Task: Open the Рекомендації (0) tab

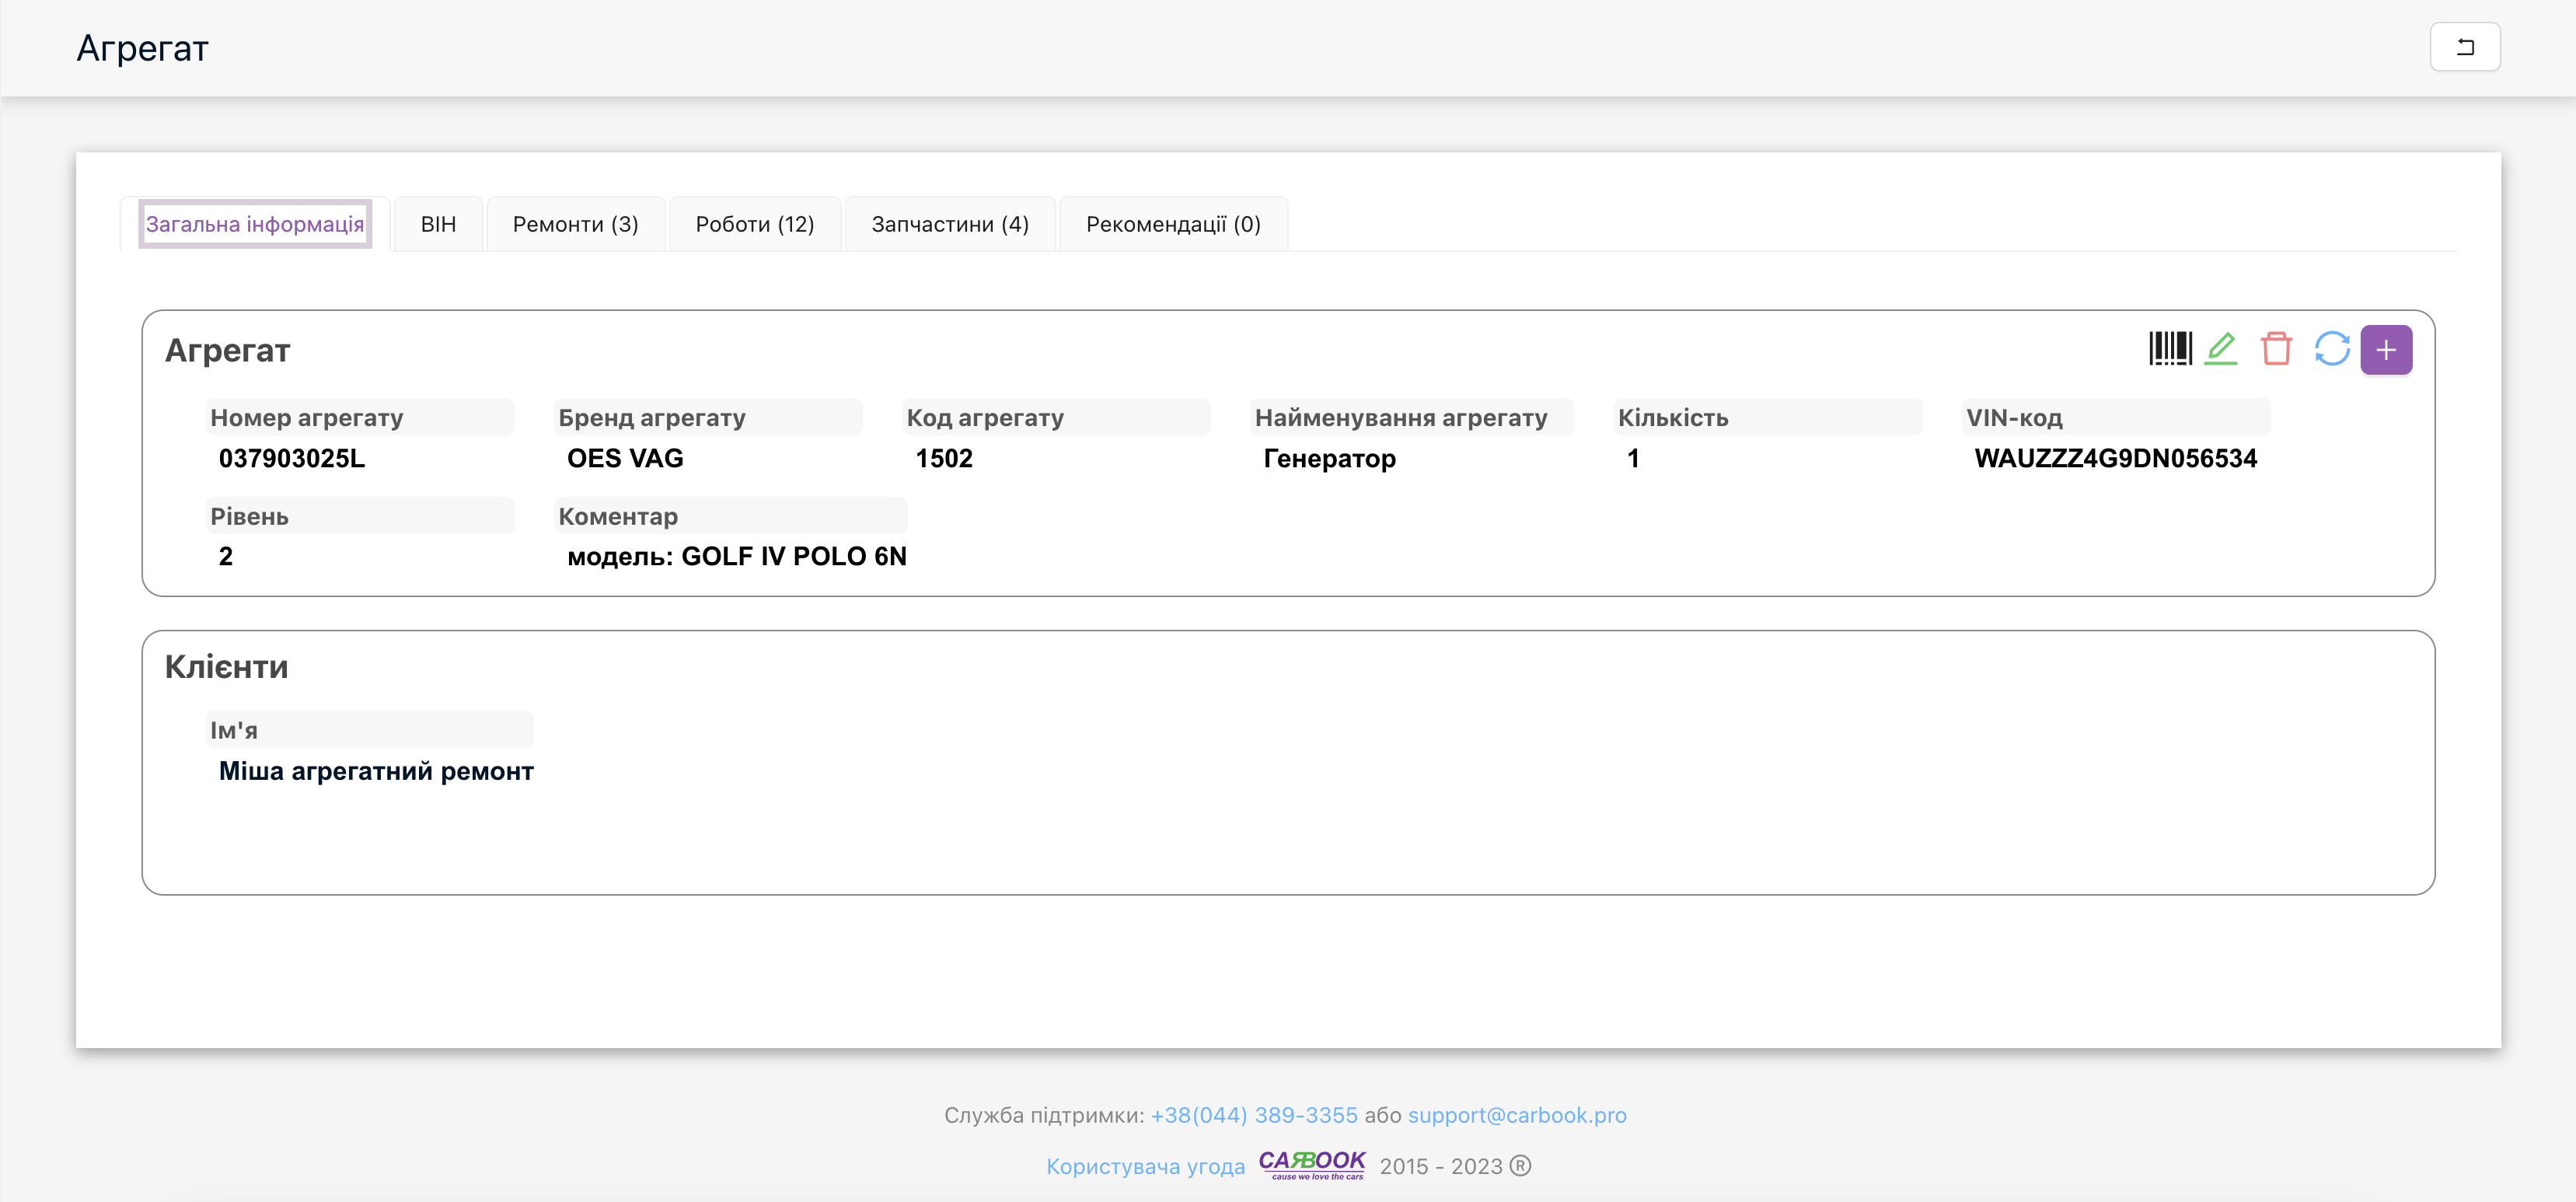Action: click(1172, 224)
